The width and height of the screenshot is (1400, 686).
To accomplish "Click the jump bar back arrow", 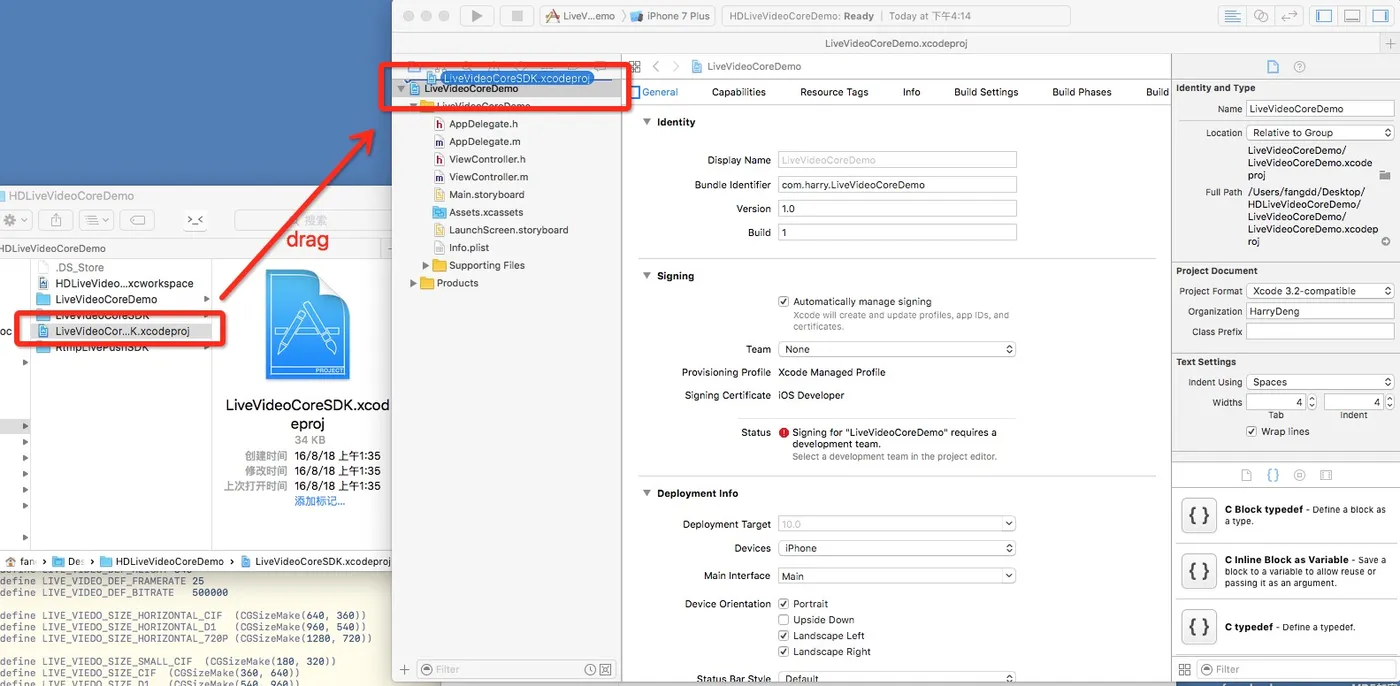I will click(656, 67).
